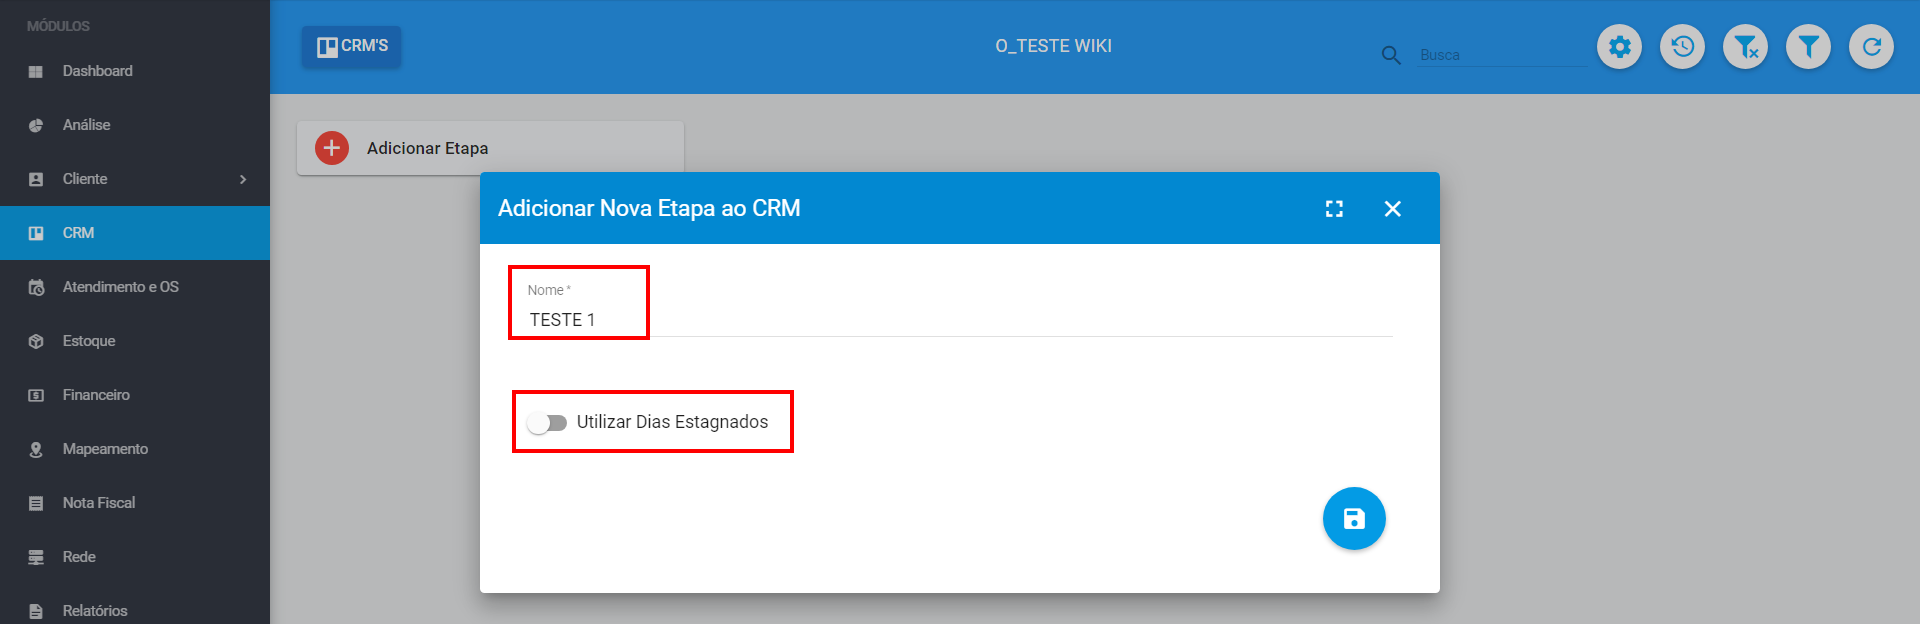Click the Cliente contact icon
Screen dimensions: 1920x624
36,179
